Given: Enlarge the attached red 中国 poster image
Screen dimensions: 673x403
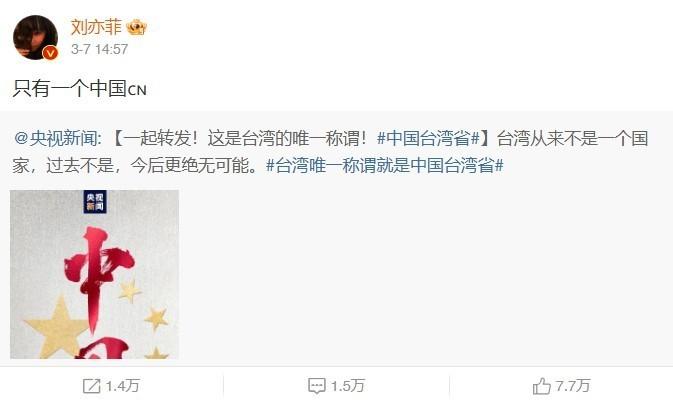Looking at the screenshot, I should (94, 274).
